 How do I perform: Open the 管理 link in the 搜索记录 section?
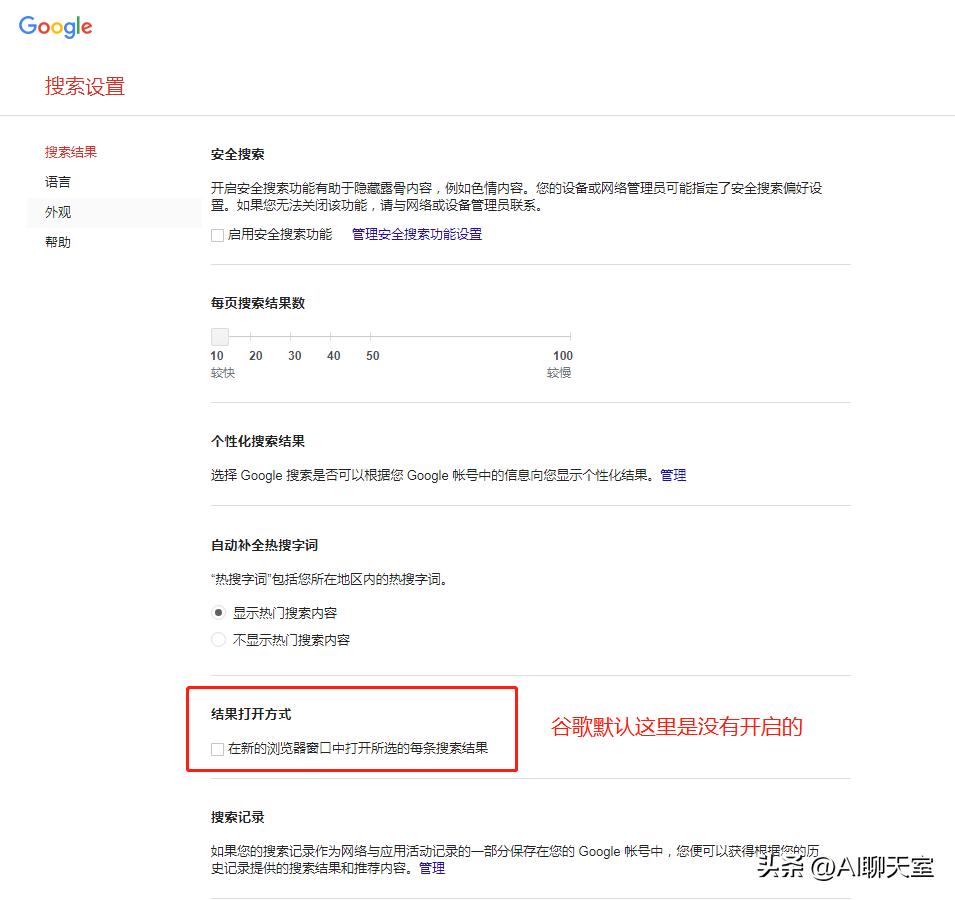[430, 868]
